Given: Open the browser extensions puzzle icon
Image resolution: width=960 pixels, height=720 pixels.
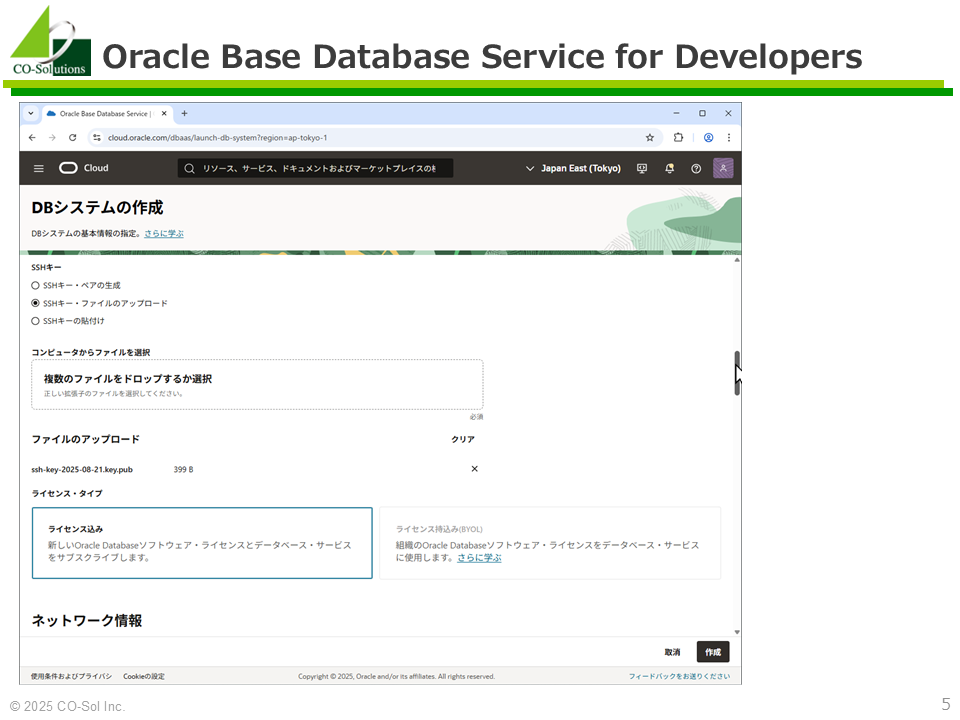Looking at the screenshot, I should point(678,138).
